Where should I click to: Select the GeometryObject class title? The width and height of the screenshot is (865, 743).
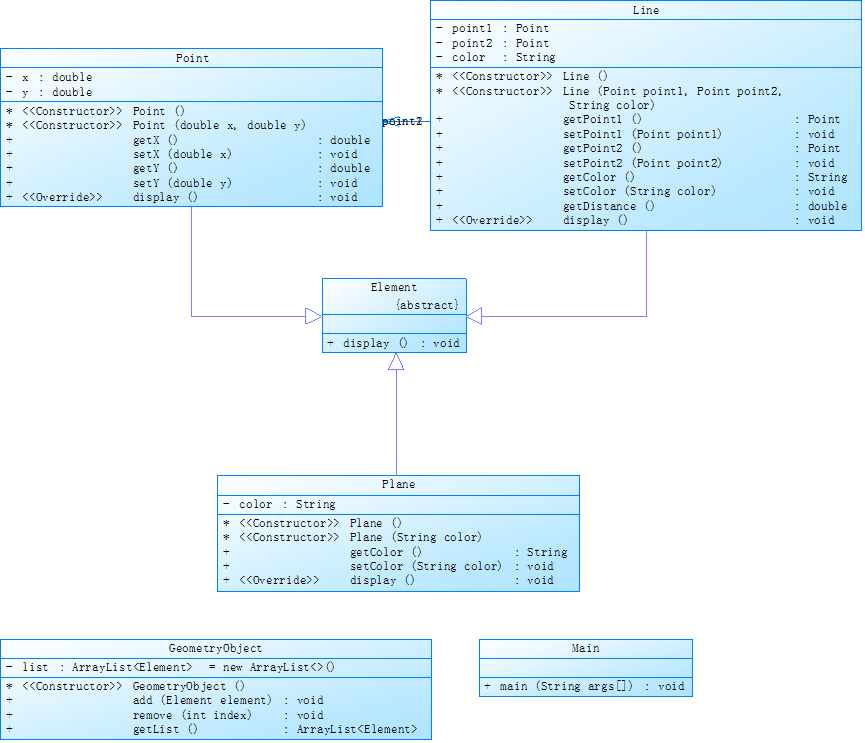point(215,649)
